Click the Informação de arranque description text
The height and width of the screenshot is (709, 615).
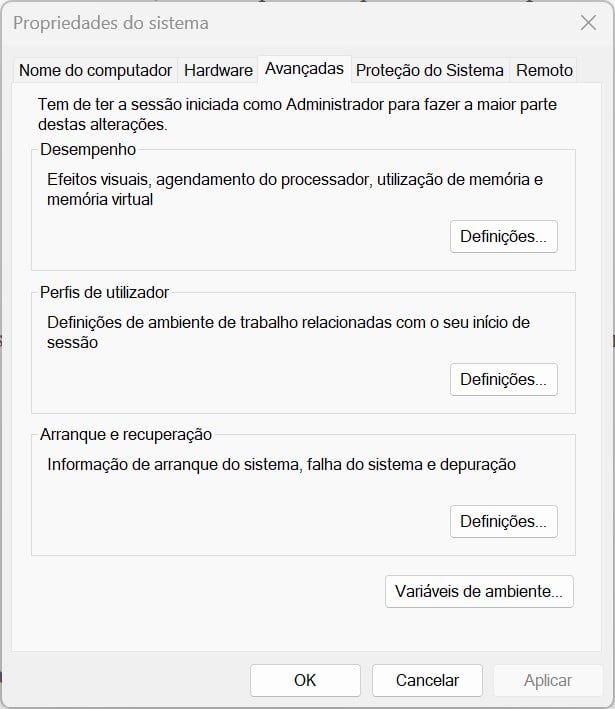(281, 465)
